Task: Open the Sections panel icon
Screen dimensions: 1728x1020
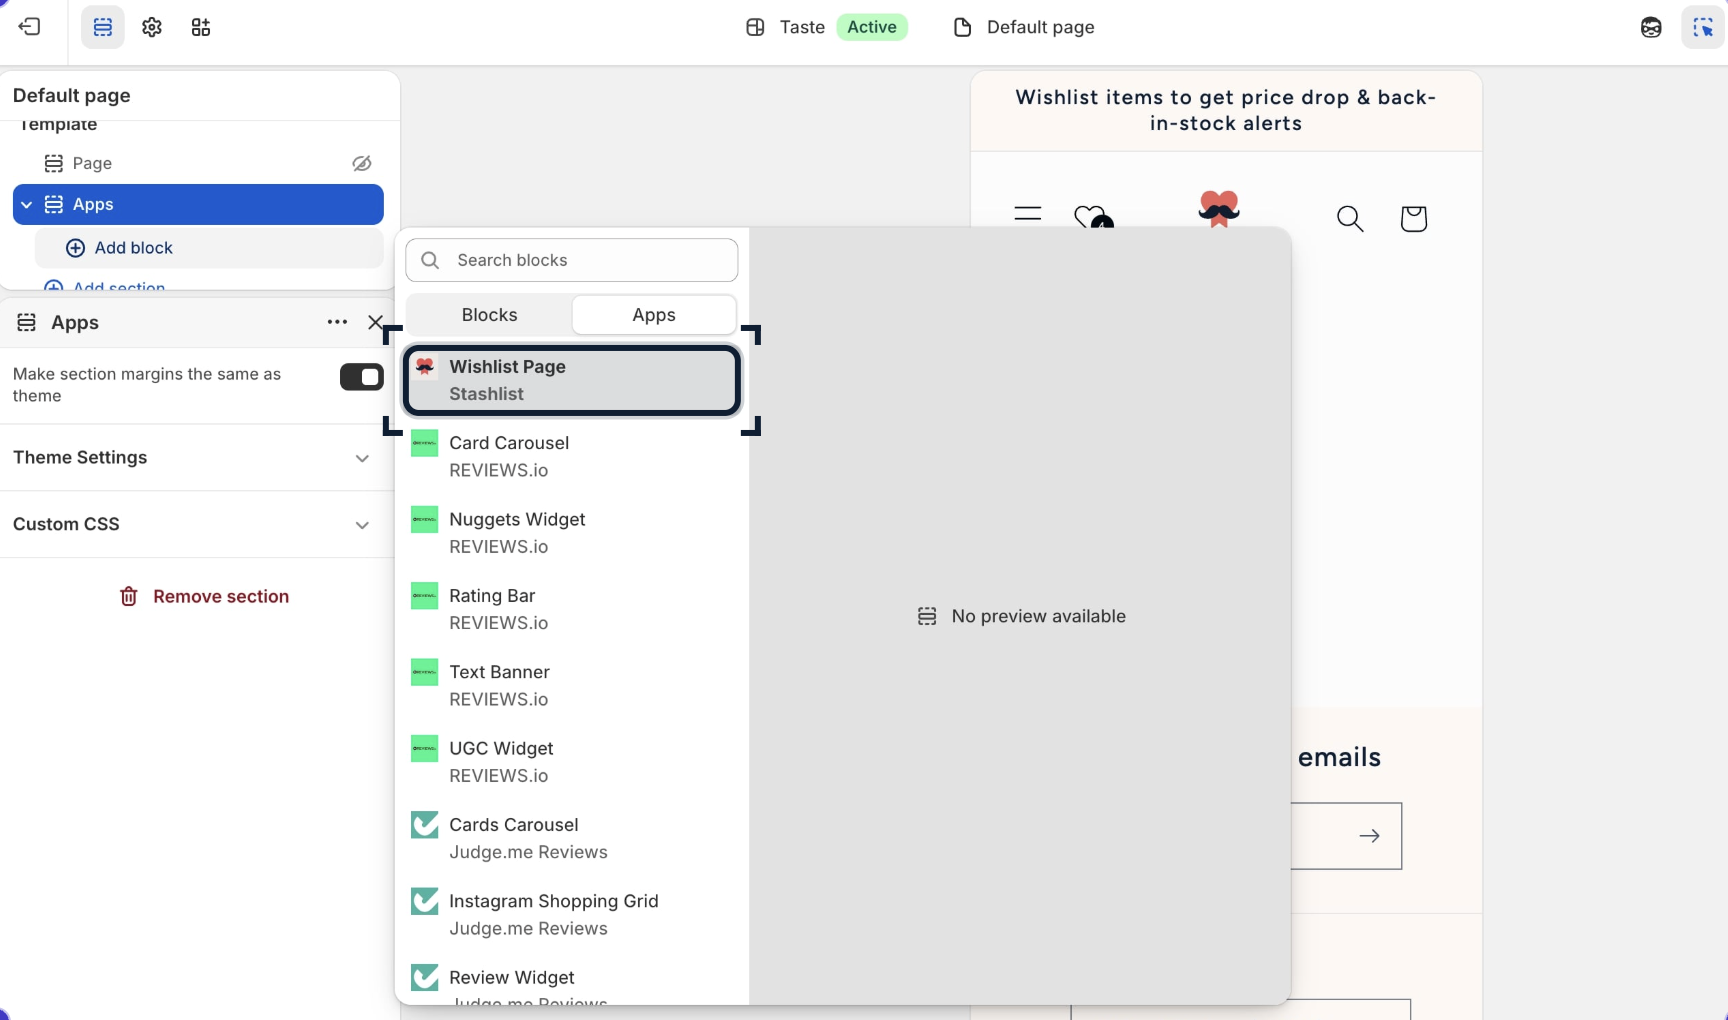Action: [x=103, y=27]
